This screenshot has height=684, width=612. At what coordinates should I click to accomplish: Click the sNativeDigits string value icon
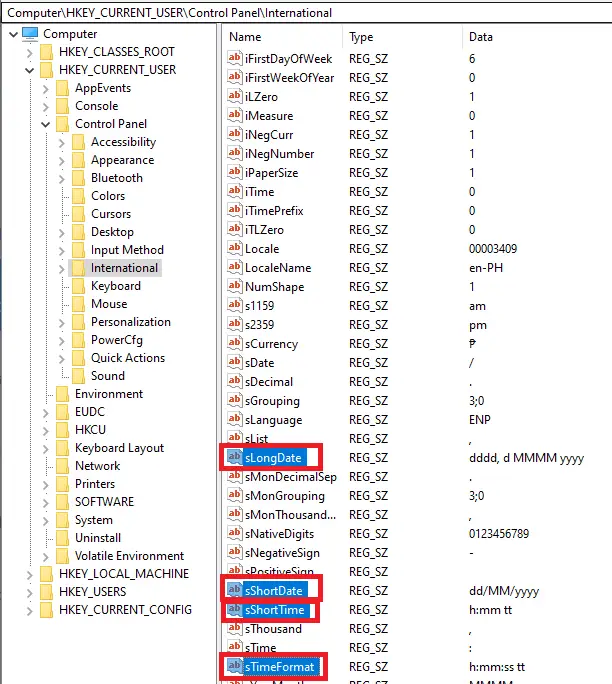point(234,533)
